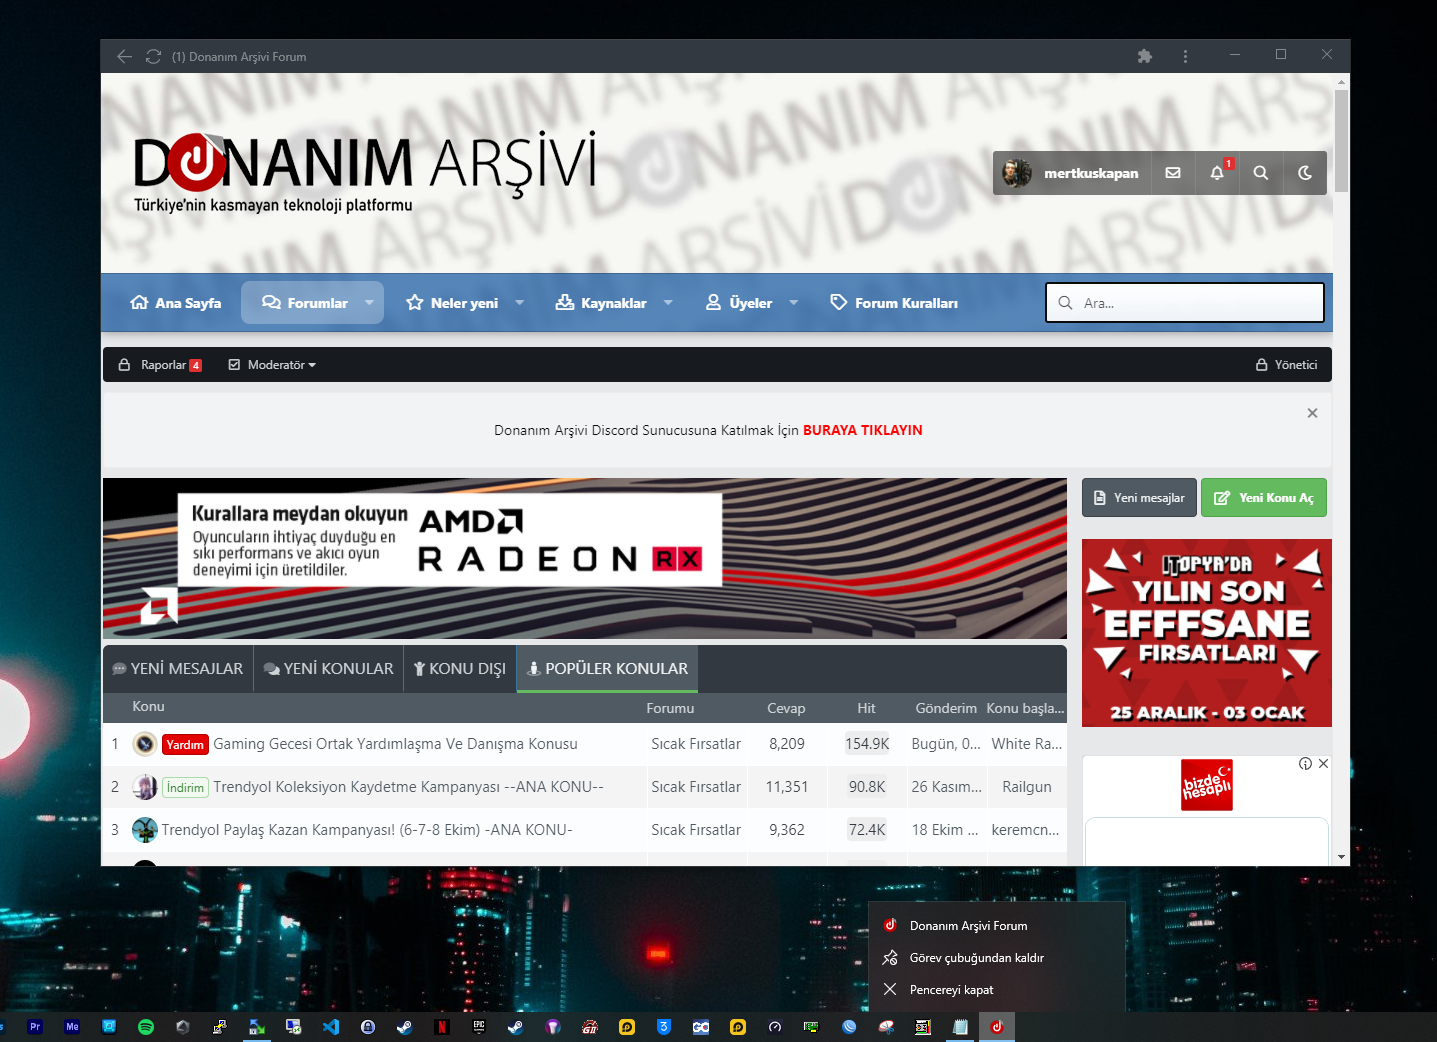Expand the Moderatör dropdown
The width and height of the screenshot is (1437, 1042).
(x=272, y=365)
